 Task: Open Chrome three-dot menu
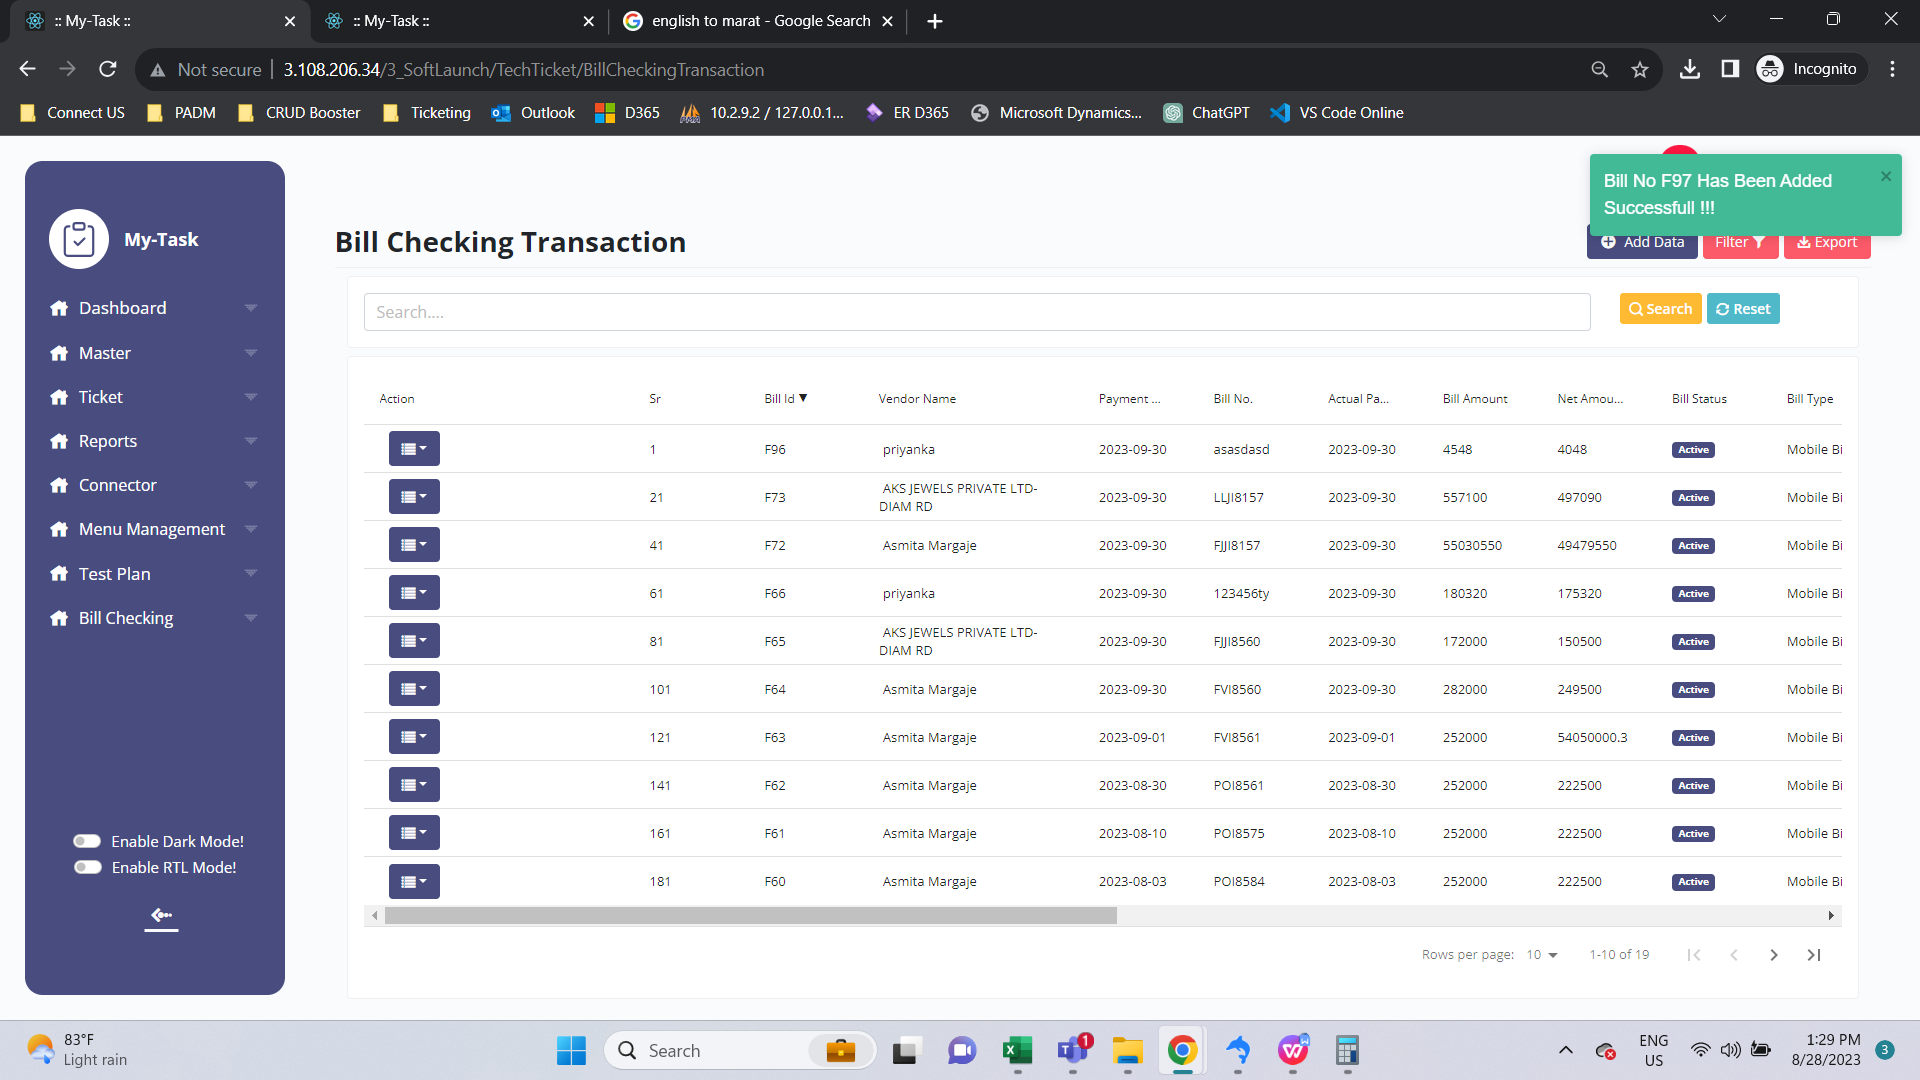click(1892, 69)
